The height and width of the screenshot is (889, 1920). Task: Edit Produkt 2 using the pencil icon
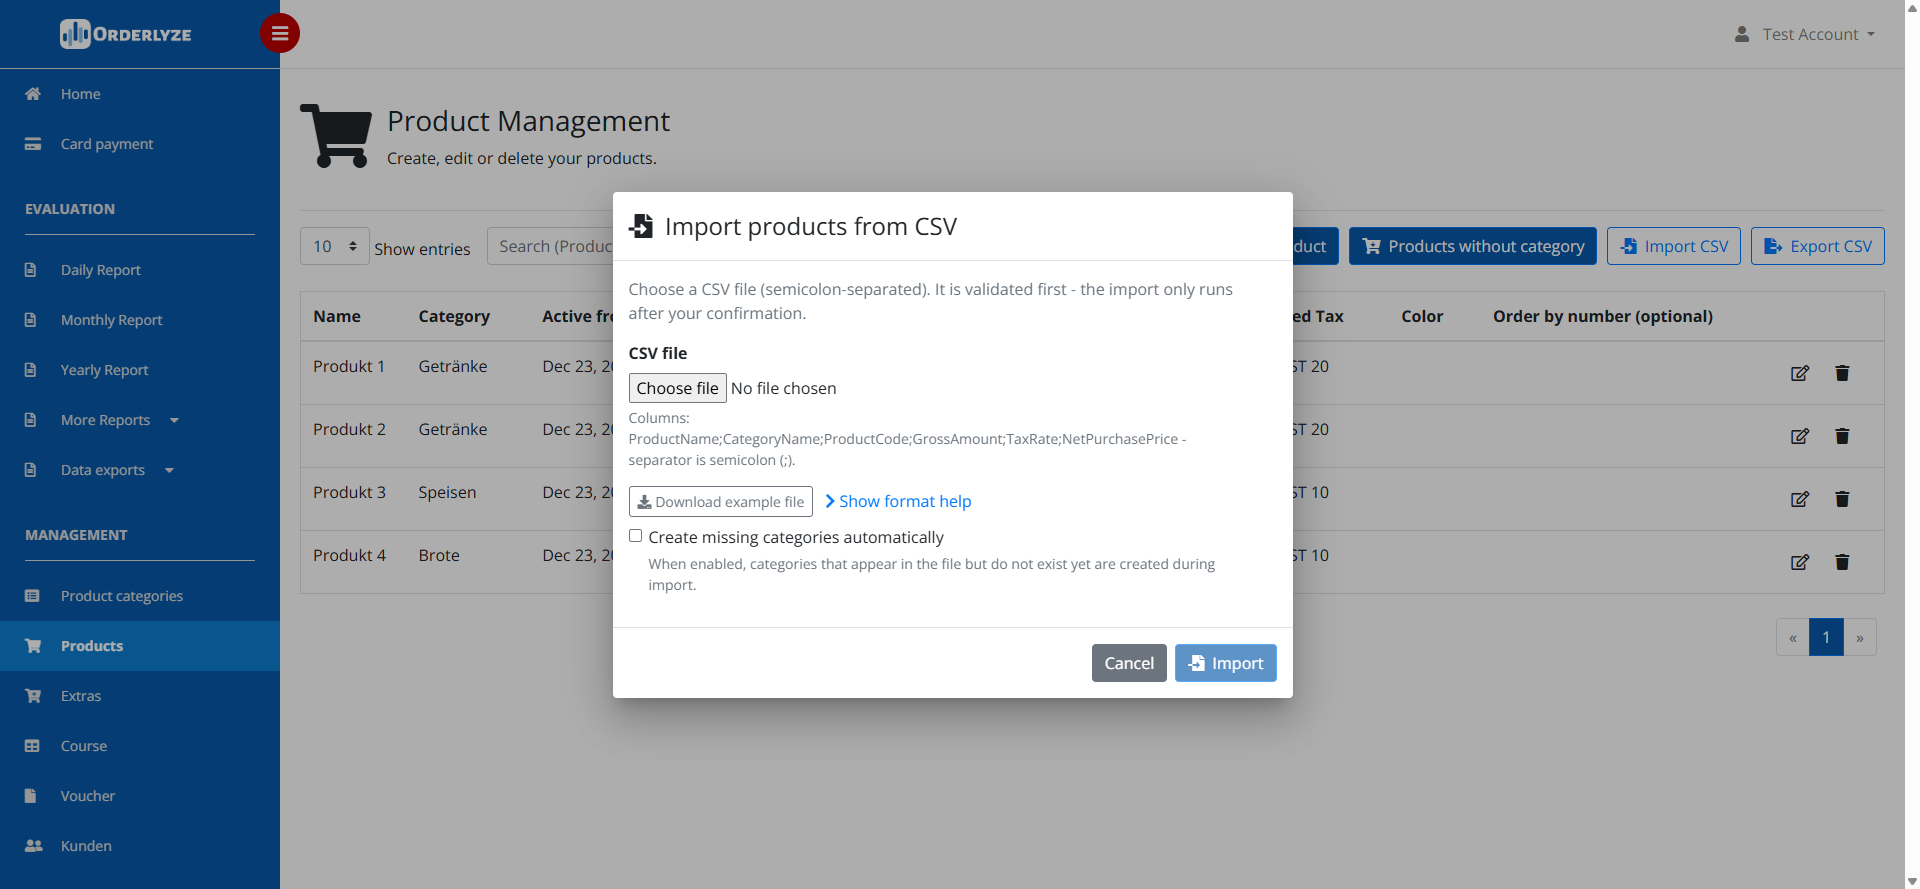1800,436
